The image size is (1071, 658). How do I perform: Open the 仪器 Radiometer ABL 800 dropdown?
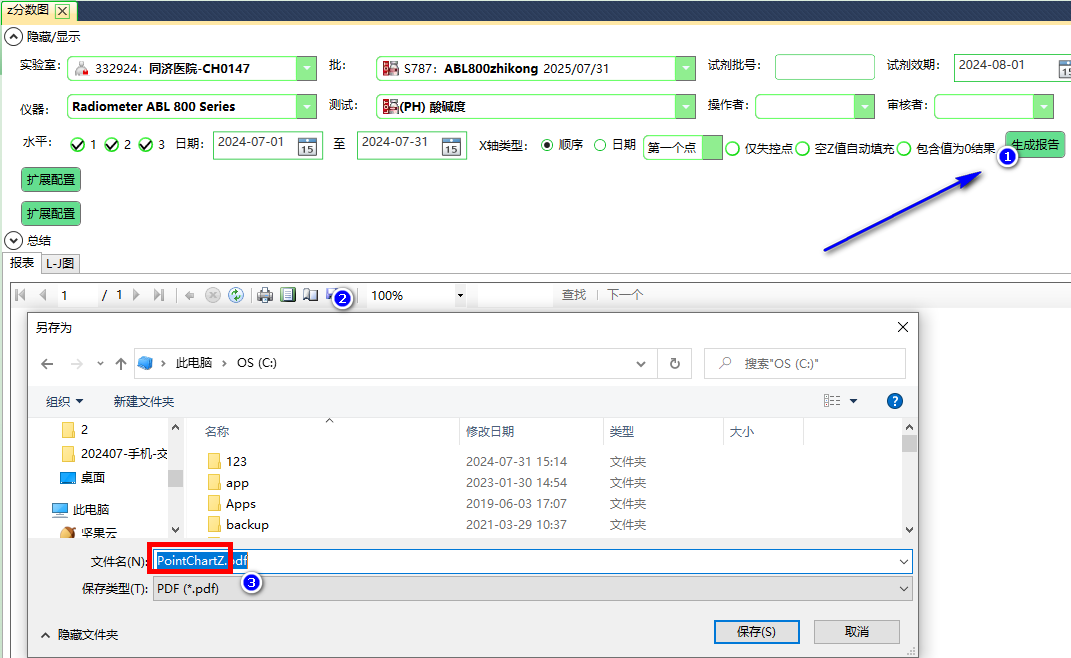[x=307, y=107]
